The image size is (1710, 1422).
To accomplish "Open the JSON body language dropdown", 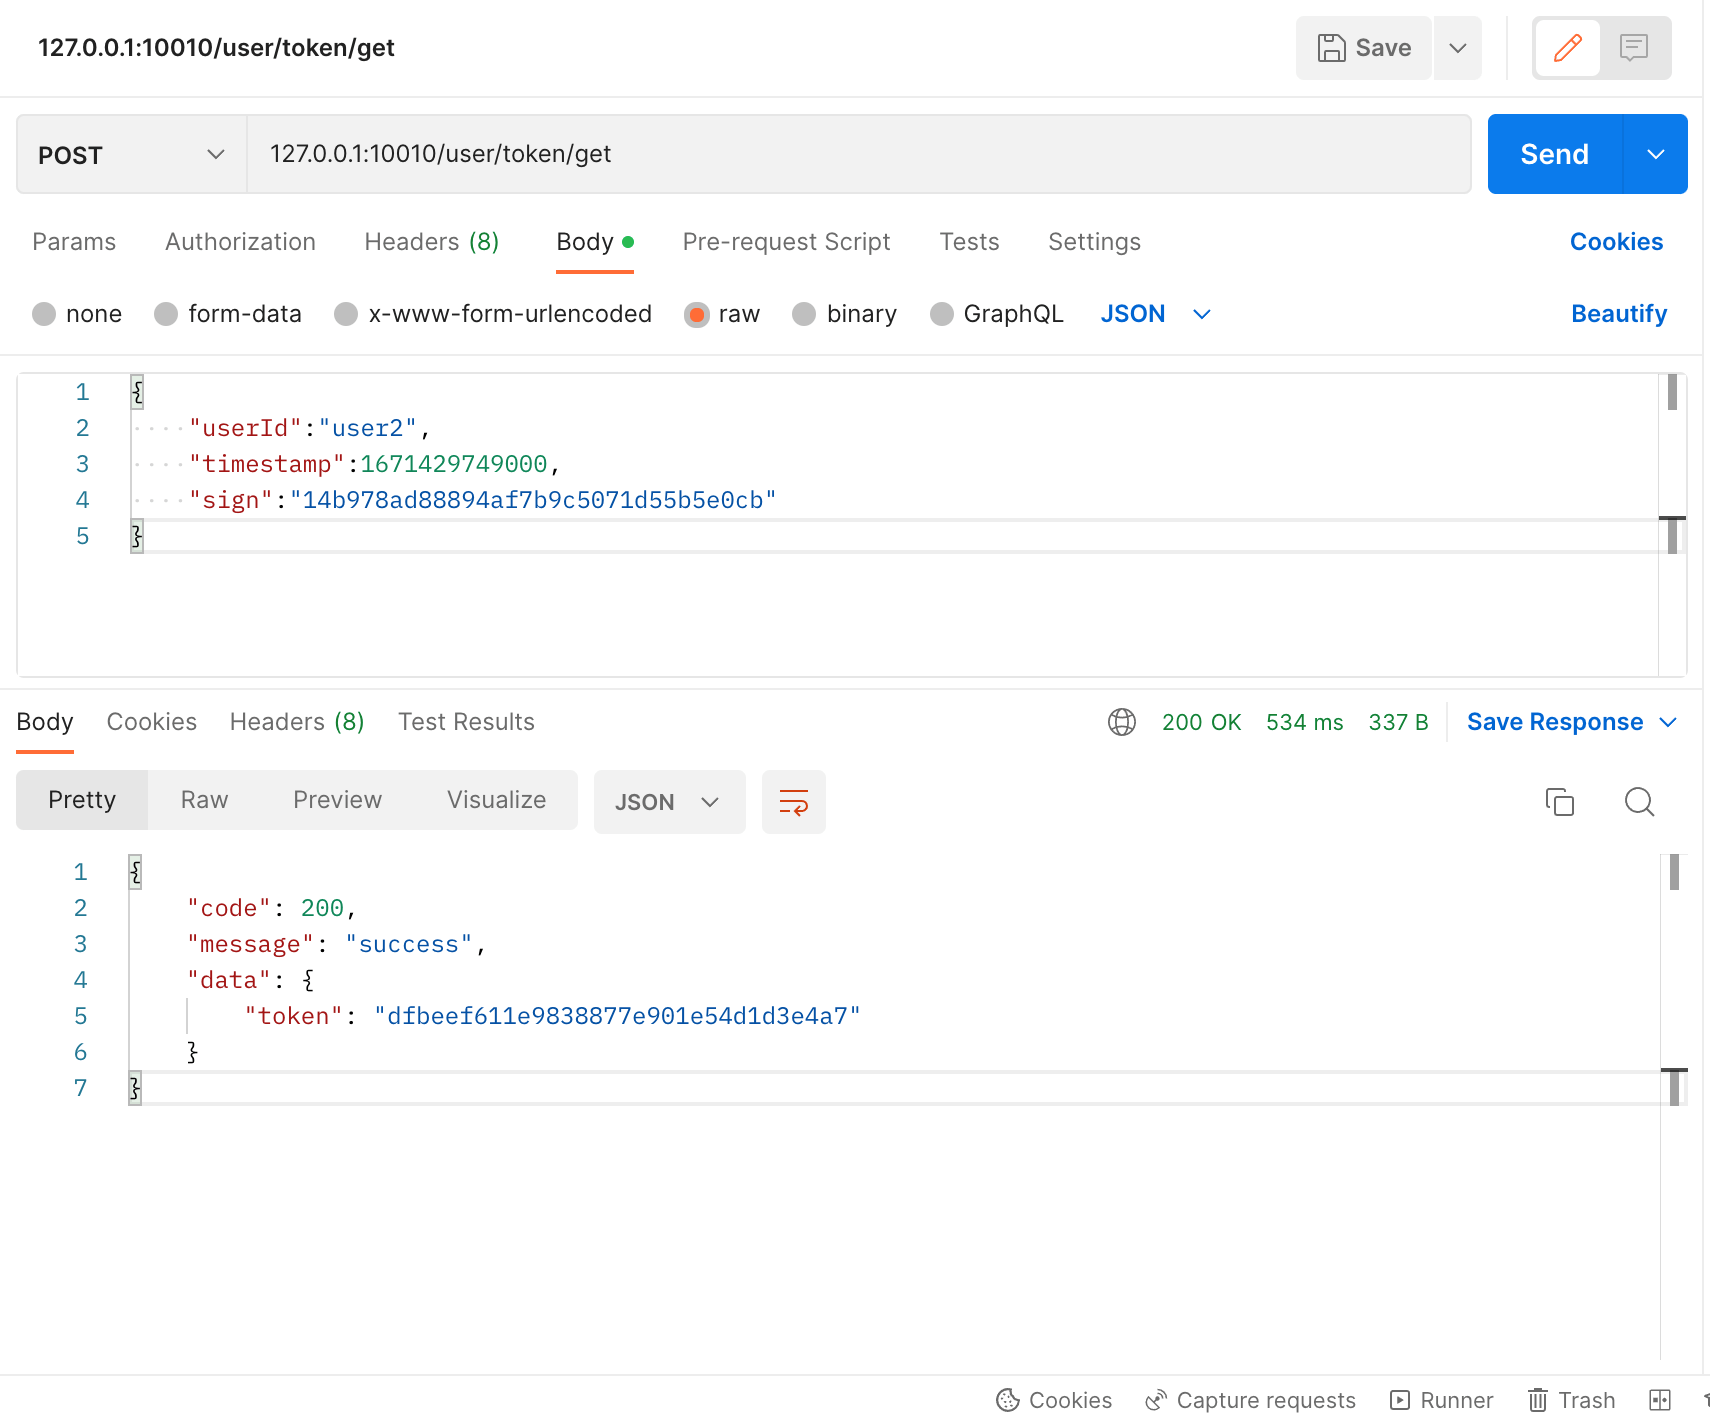I will click(x=1155, y=313).
